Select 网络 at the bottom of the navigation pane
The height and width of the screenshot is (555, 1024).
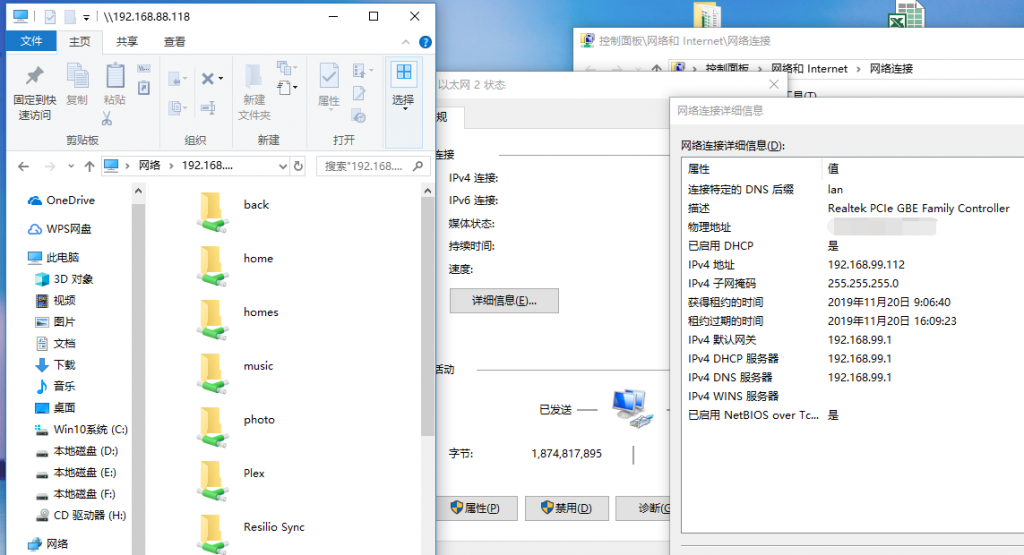pyautogui.click(x=48, y=544)
